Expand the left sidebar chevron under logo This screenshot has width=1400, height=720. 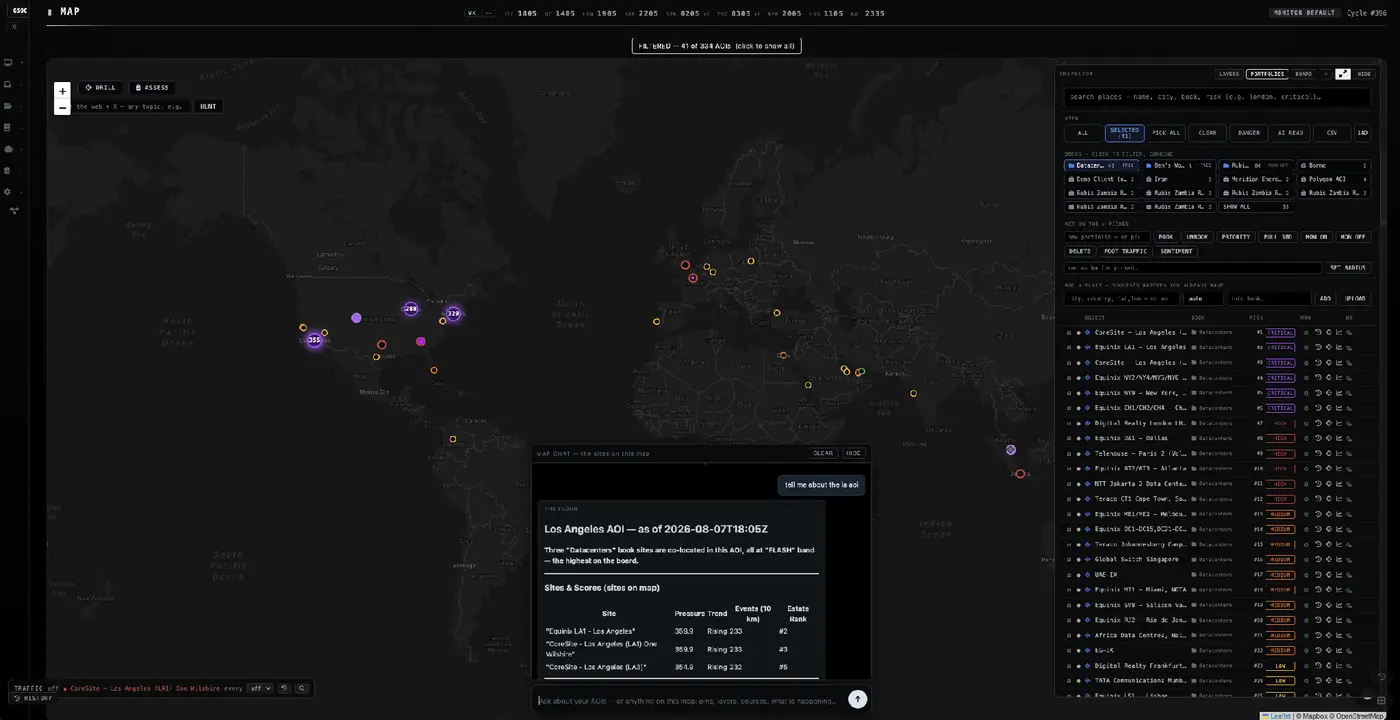(14, 27)
